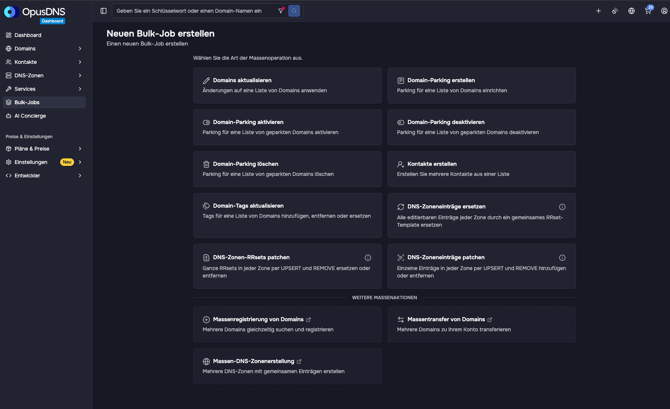The width and height of the screenshot is (670, 409).
Task: Click refresh icon of DNS-Zoneneinträge ersetzen
Action: coord(400,207)
